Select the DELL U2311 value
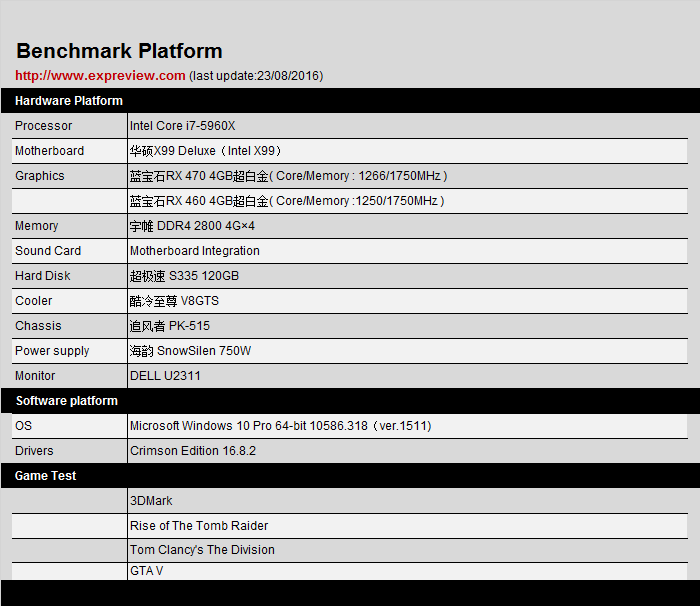Viewport: 700px width, 606px height. coord(165,376)
